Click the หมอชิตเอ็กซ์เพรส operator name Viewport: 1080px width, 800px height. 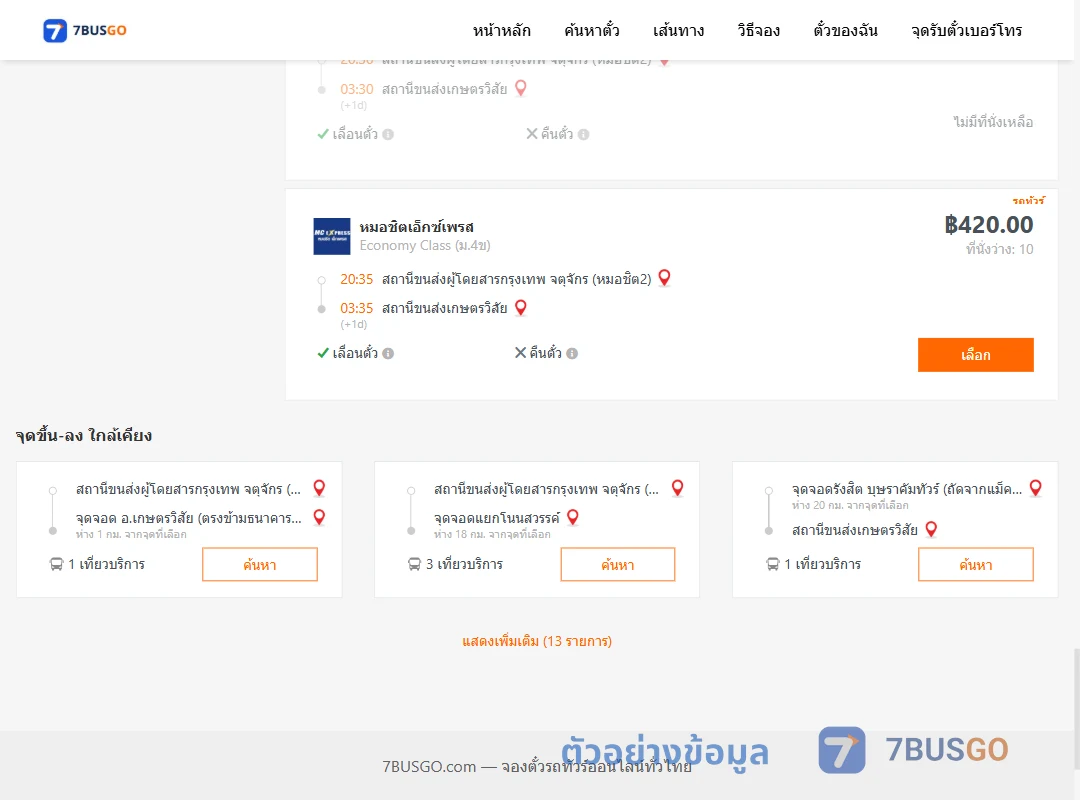tap(417, 227)
